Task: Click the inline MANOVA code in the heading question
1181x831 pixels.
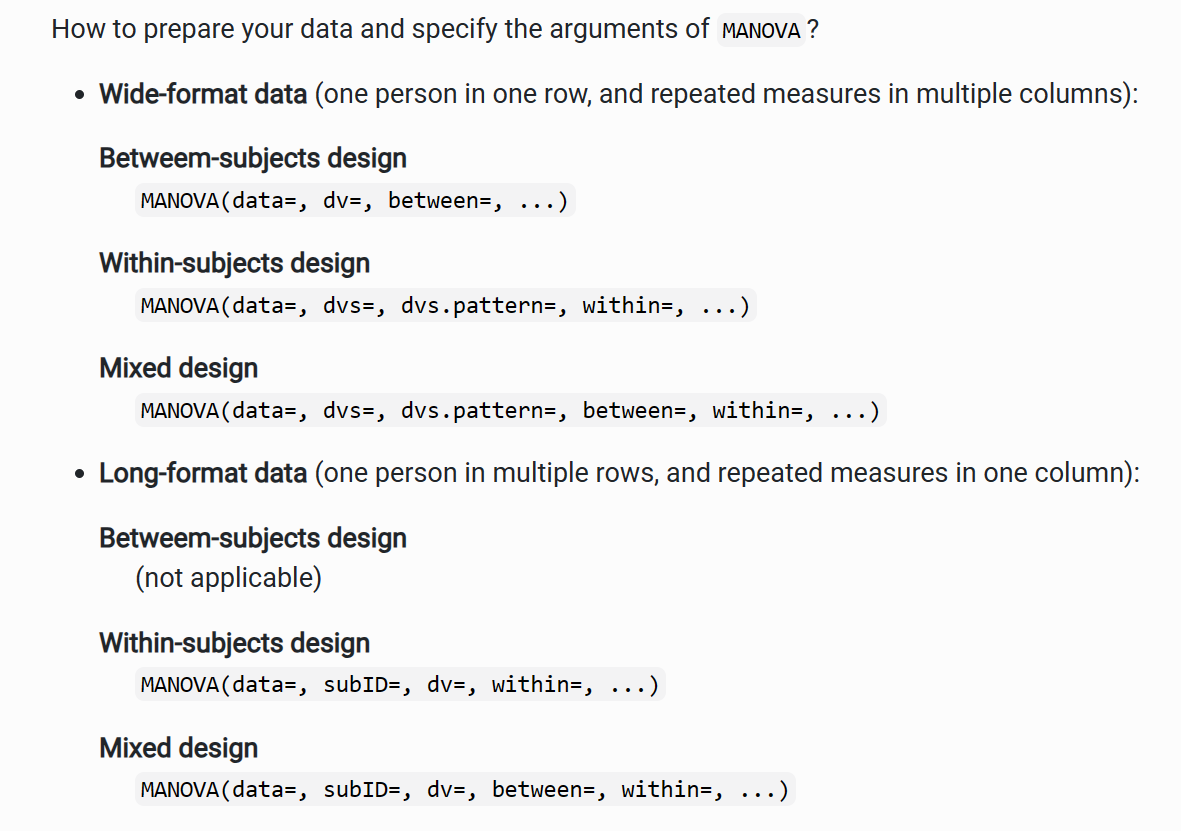Action: 761,31
